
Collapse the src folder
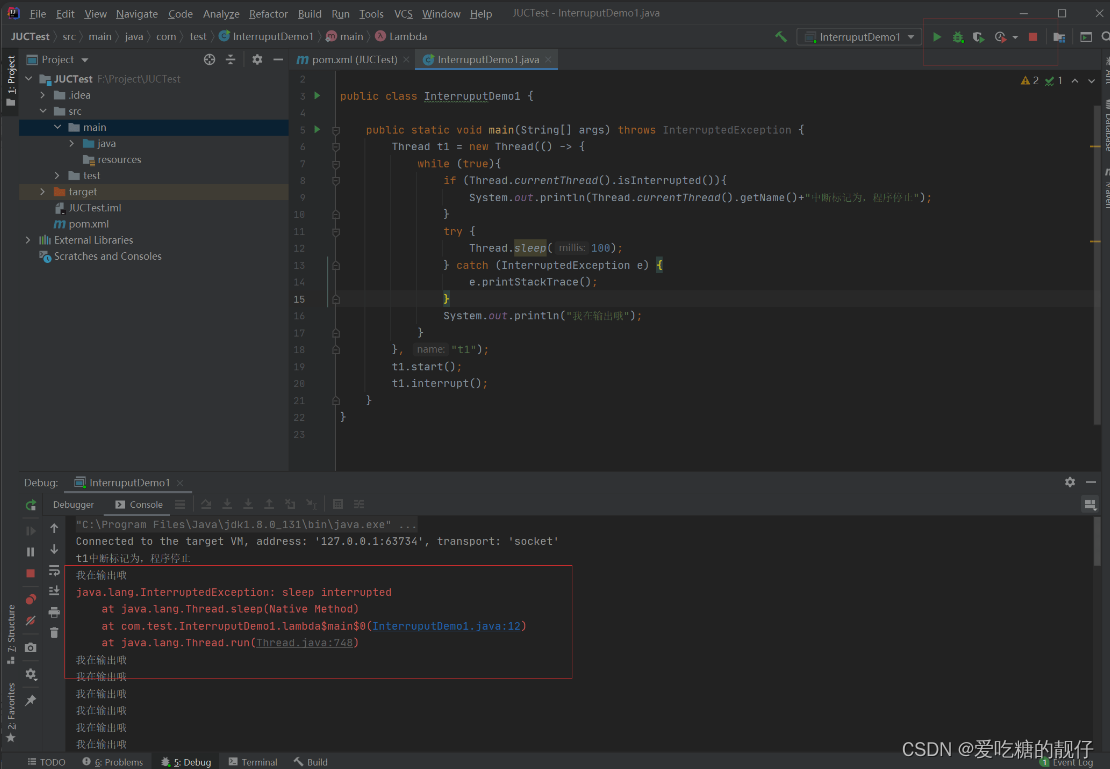(43, 111)
